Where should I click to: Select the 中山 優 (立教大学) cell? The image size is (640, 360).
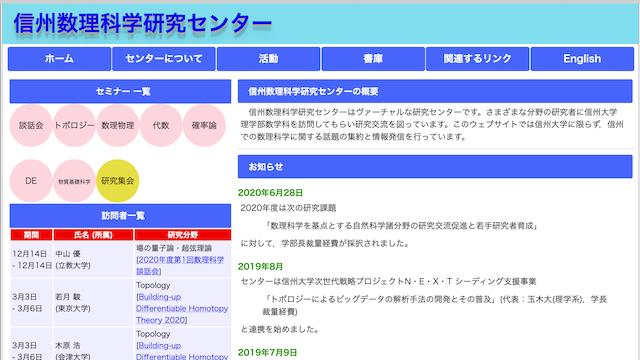coord(93,260)
